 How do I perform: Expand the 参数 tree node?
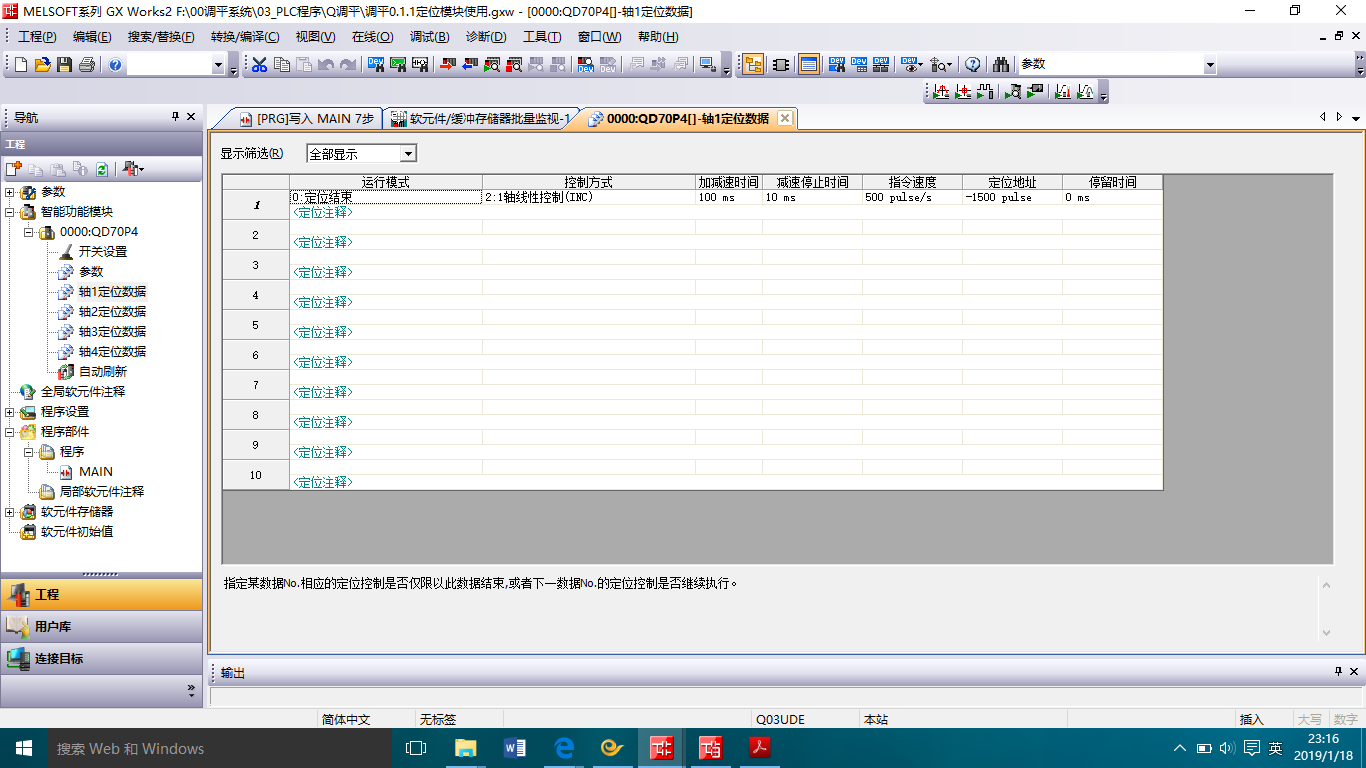coord(10,192)
